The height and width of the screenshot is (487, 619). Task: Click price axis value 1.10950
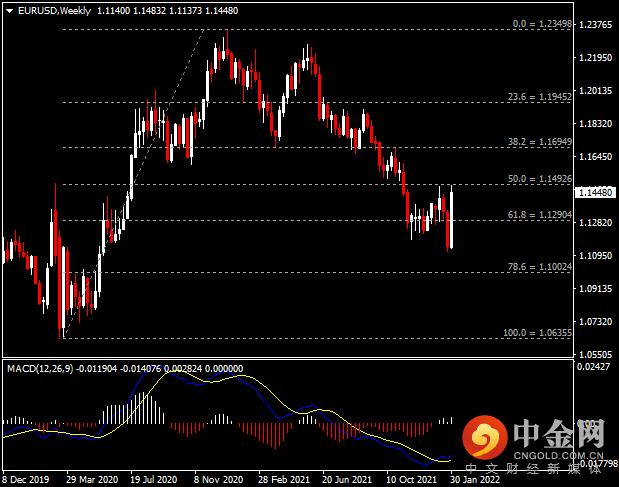tap(595, 256)
